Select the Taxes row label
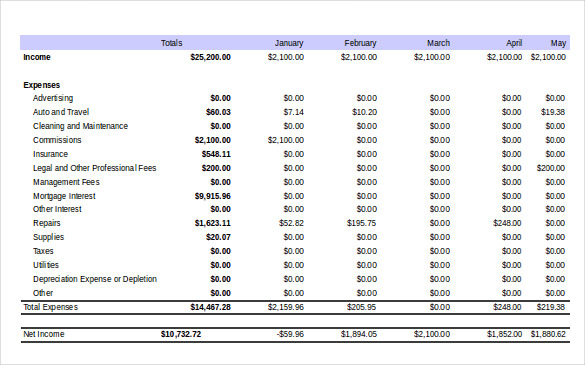This screenshot has height=365, width=585. point(43,251)
